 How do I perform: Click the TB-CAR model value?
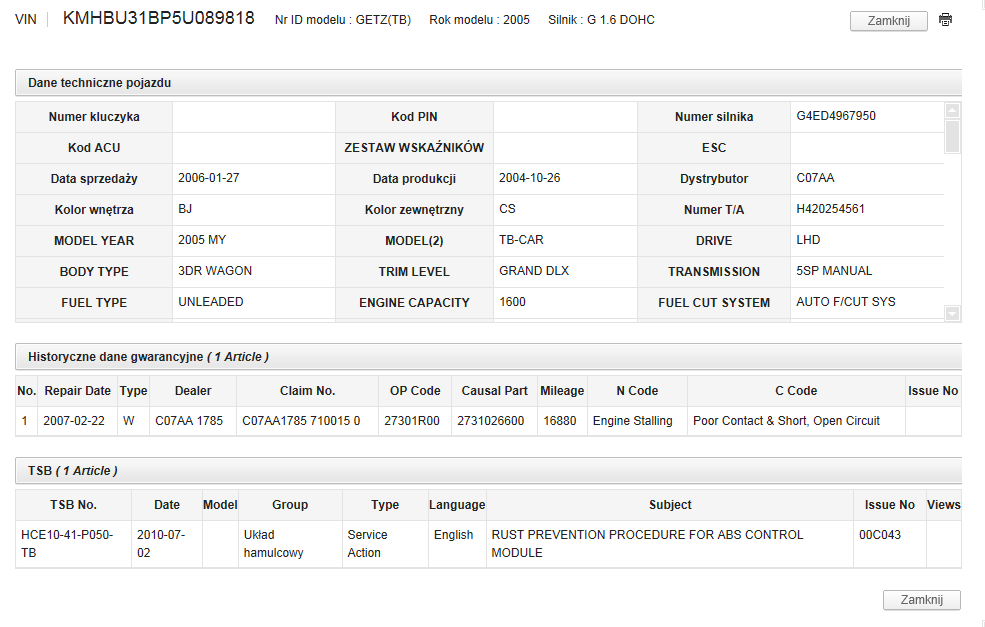(521, 240)
